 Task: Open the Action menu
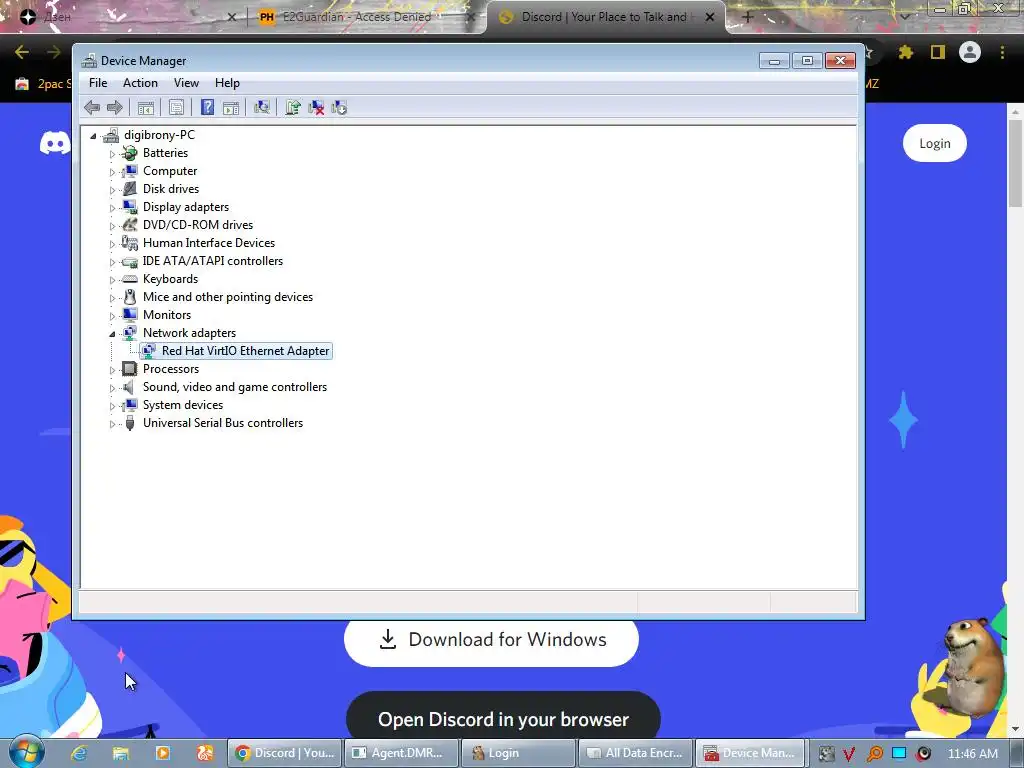tap(140, 83)
